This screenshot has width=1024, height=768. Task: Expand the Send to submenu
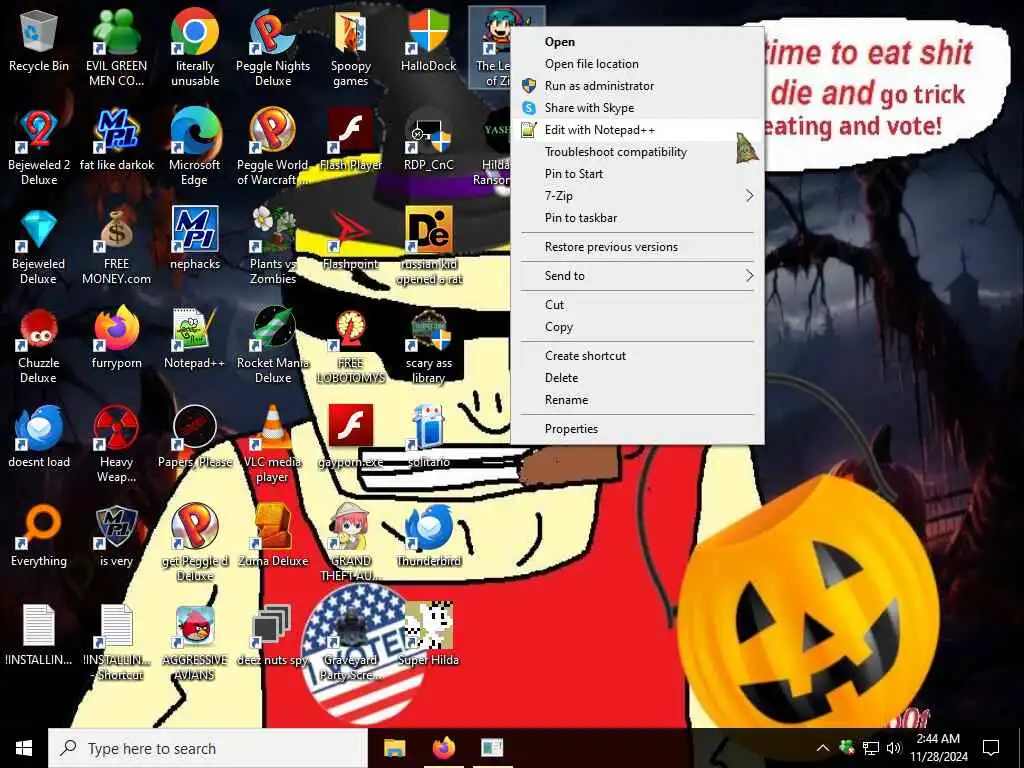[x=637, y=276]
